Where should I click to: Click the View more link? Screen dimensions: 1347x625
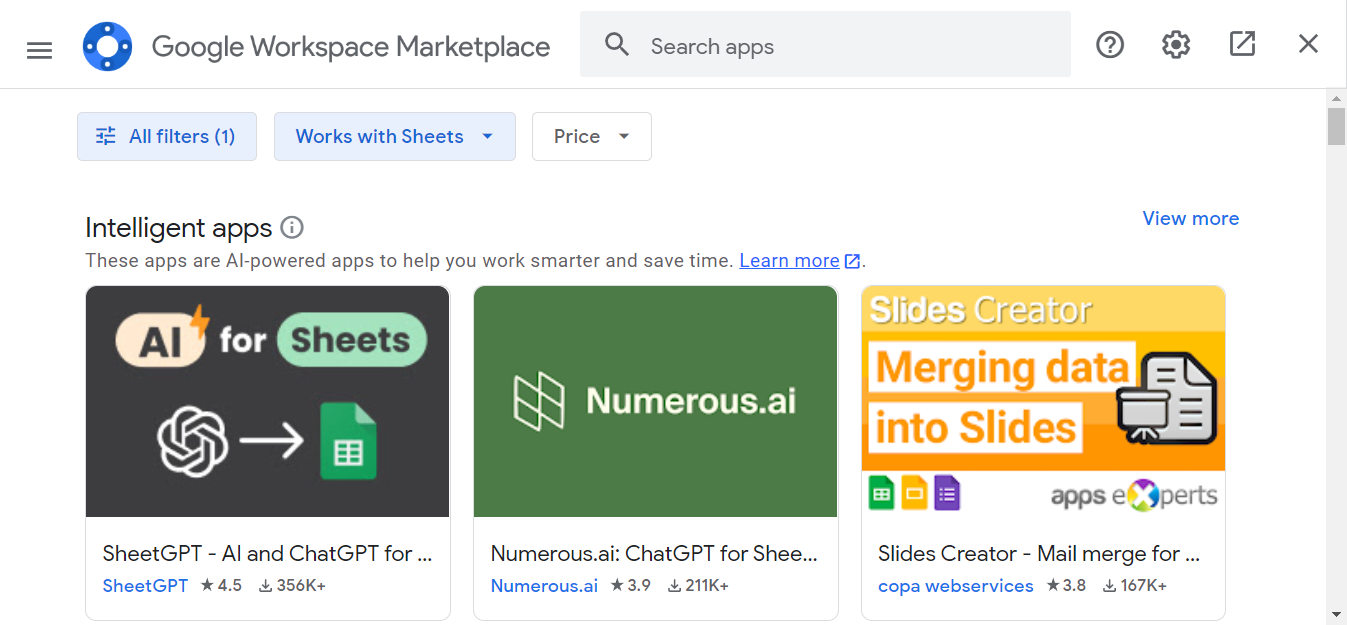tap(1190, 218)
